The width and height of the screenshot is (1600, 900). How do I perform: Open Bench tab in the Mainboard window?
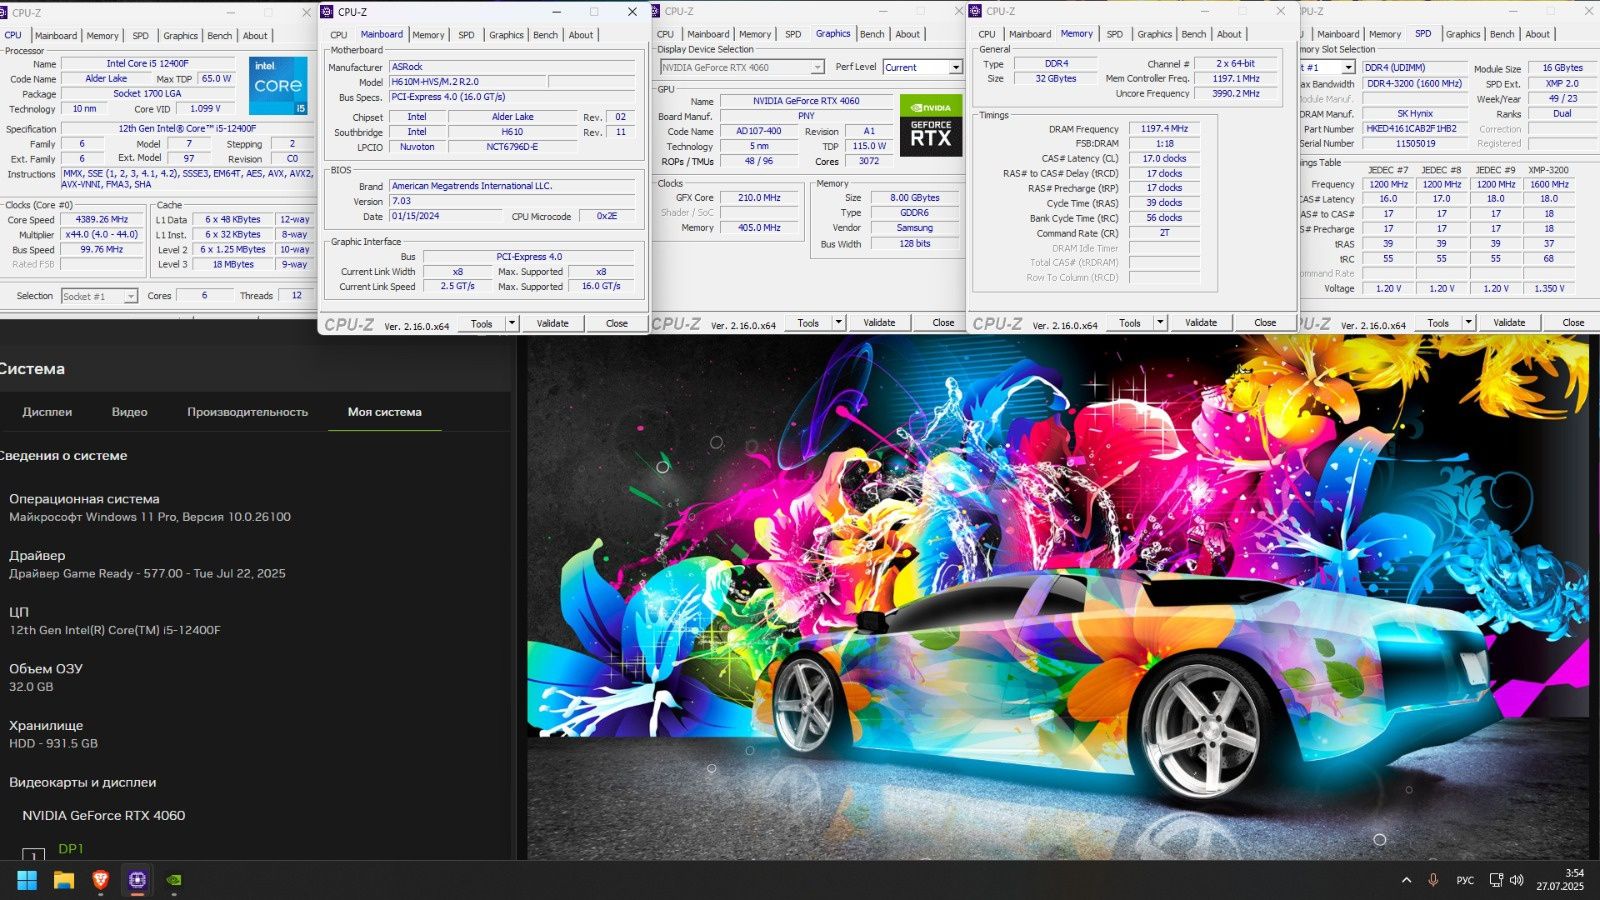tap(545, 35)
